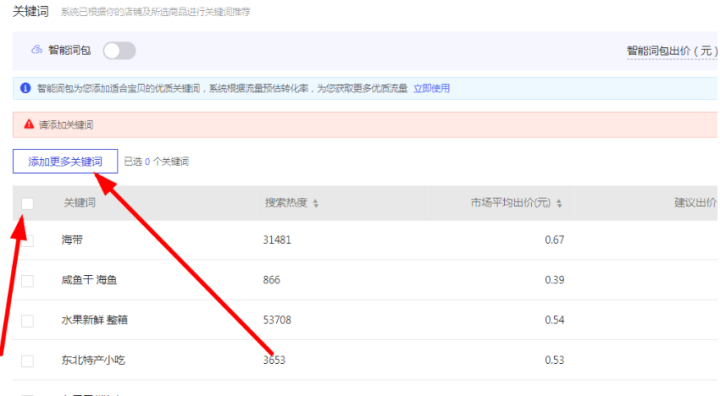Select the keyword 水果新鲜 整箱
Viewport: 720px width, 396px height.
pos(95,320)
